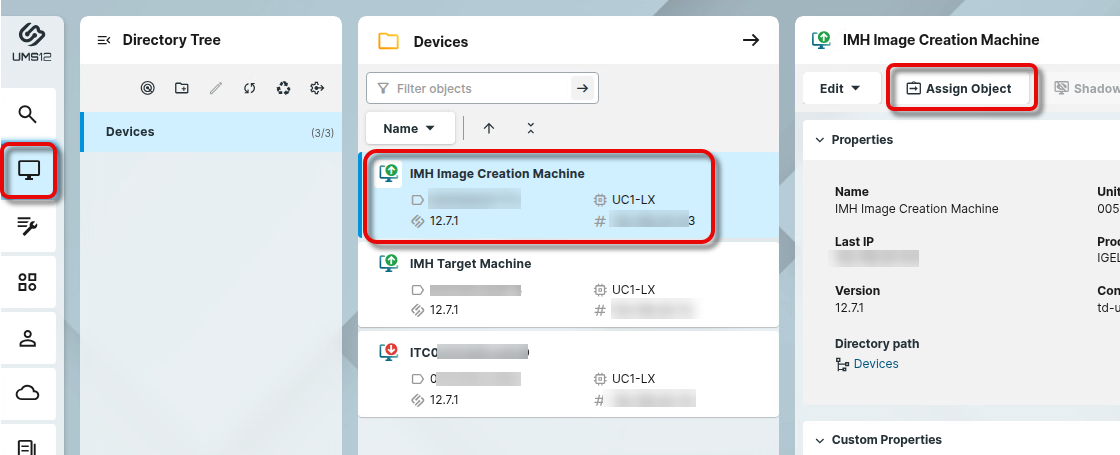1120x455 pixels.
Task: Open the Edit dropdown menu
Action: [840, 88]
